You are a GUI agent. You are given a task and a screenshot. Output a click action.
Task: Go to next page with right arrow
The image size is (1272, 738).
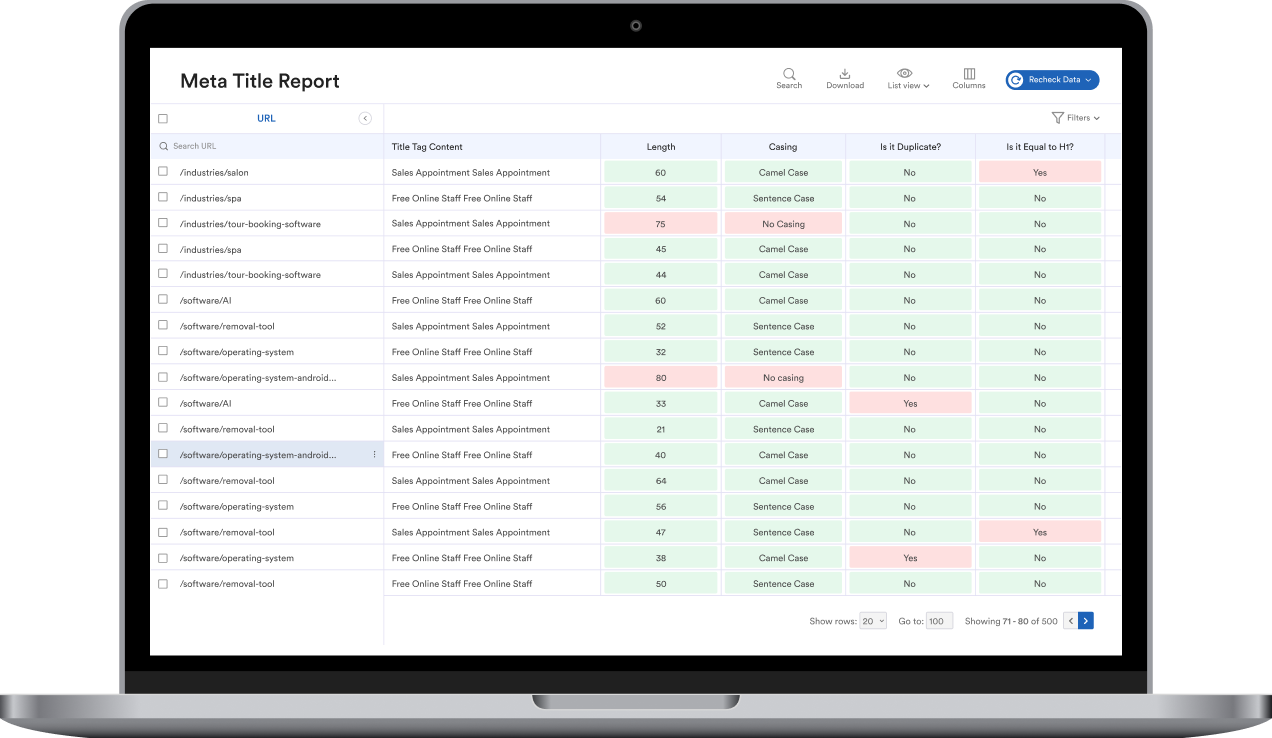[1086, 621]
